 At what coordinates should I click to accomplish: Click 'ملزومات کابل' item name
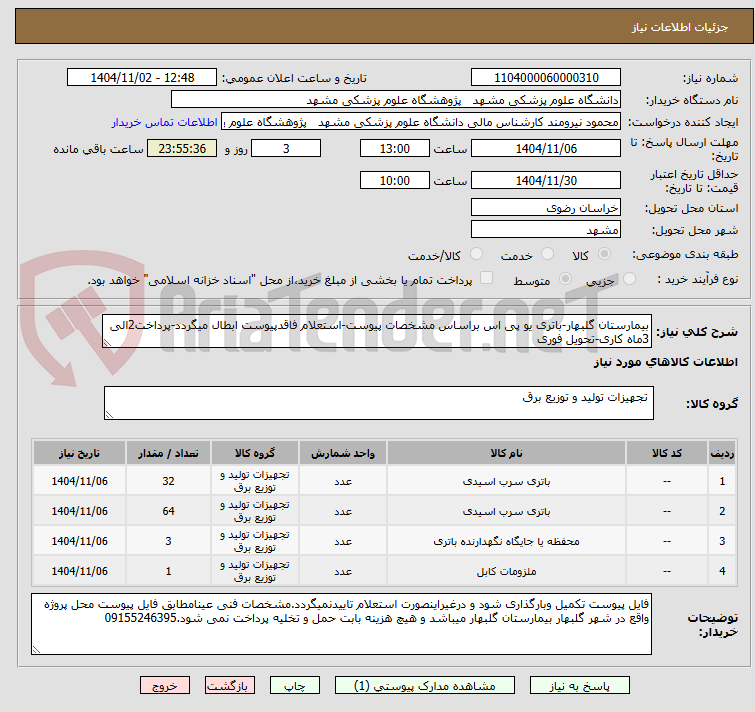coord(506,571)
